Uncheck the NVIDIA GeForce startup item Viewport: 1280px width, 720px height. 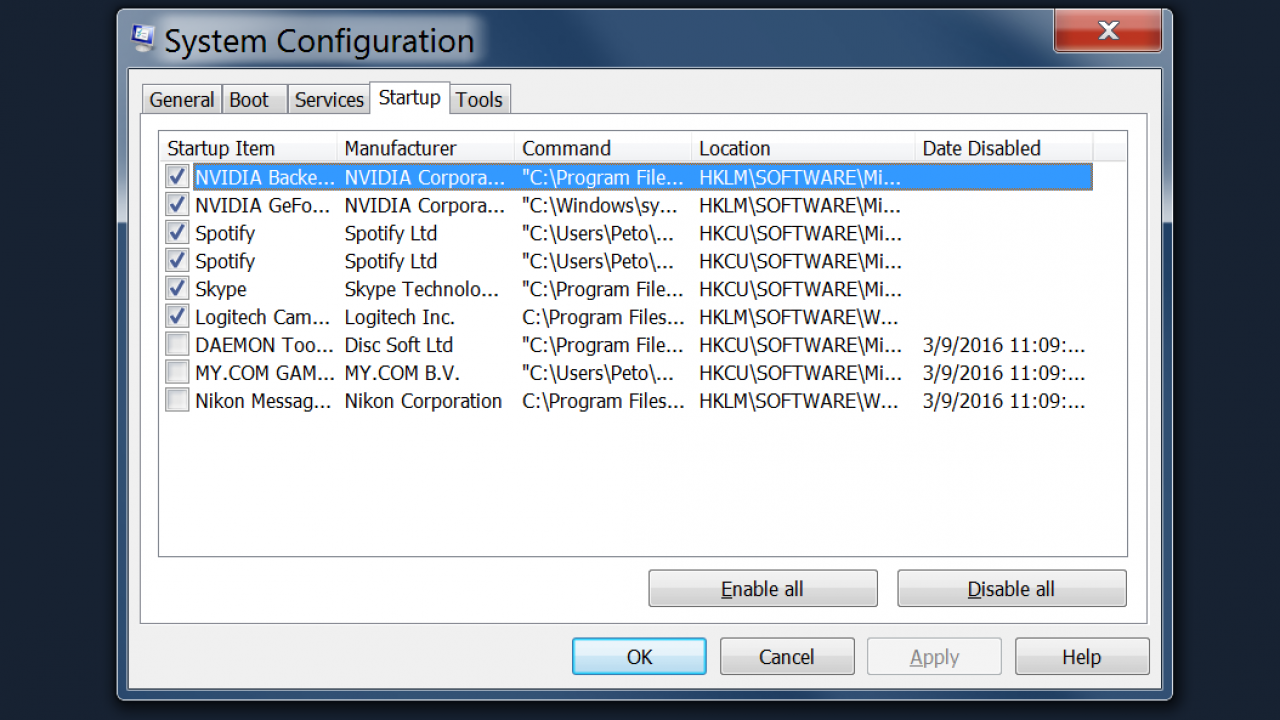pyautogui.click(x=177, y=205)
